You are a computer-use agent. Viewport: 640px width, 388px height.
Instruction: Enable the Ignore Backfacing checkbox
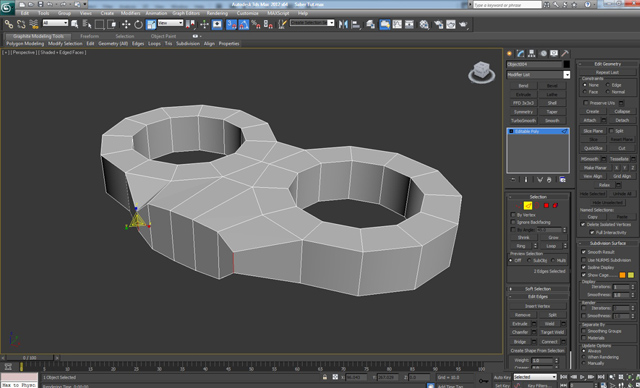[x=513, y=222]
